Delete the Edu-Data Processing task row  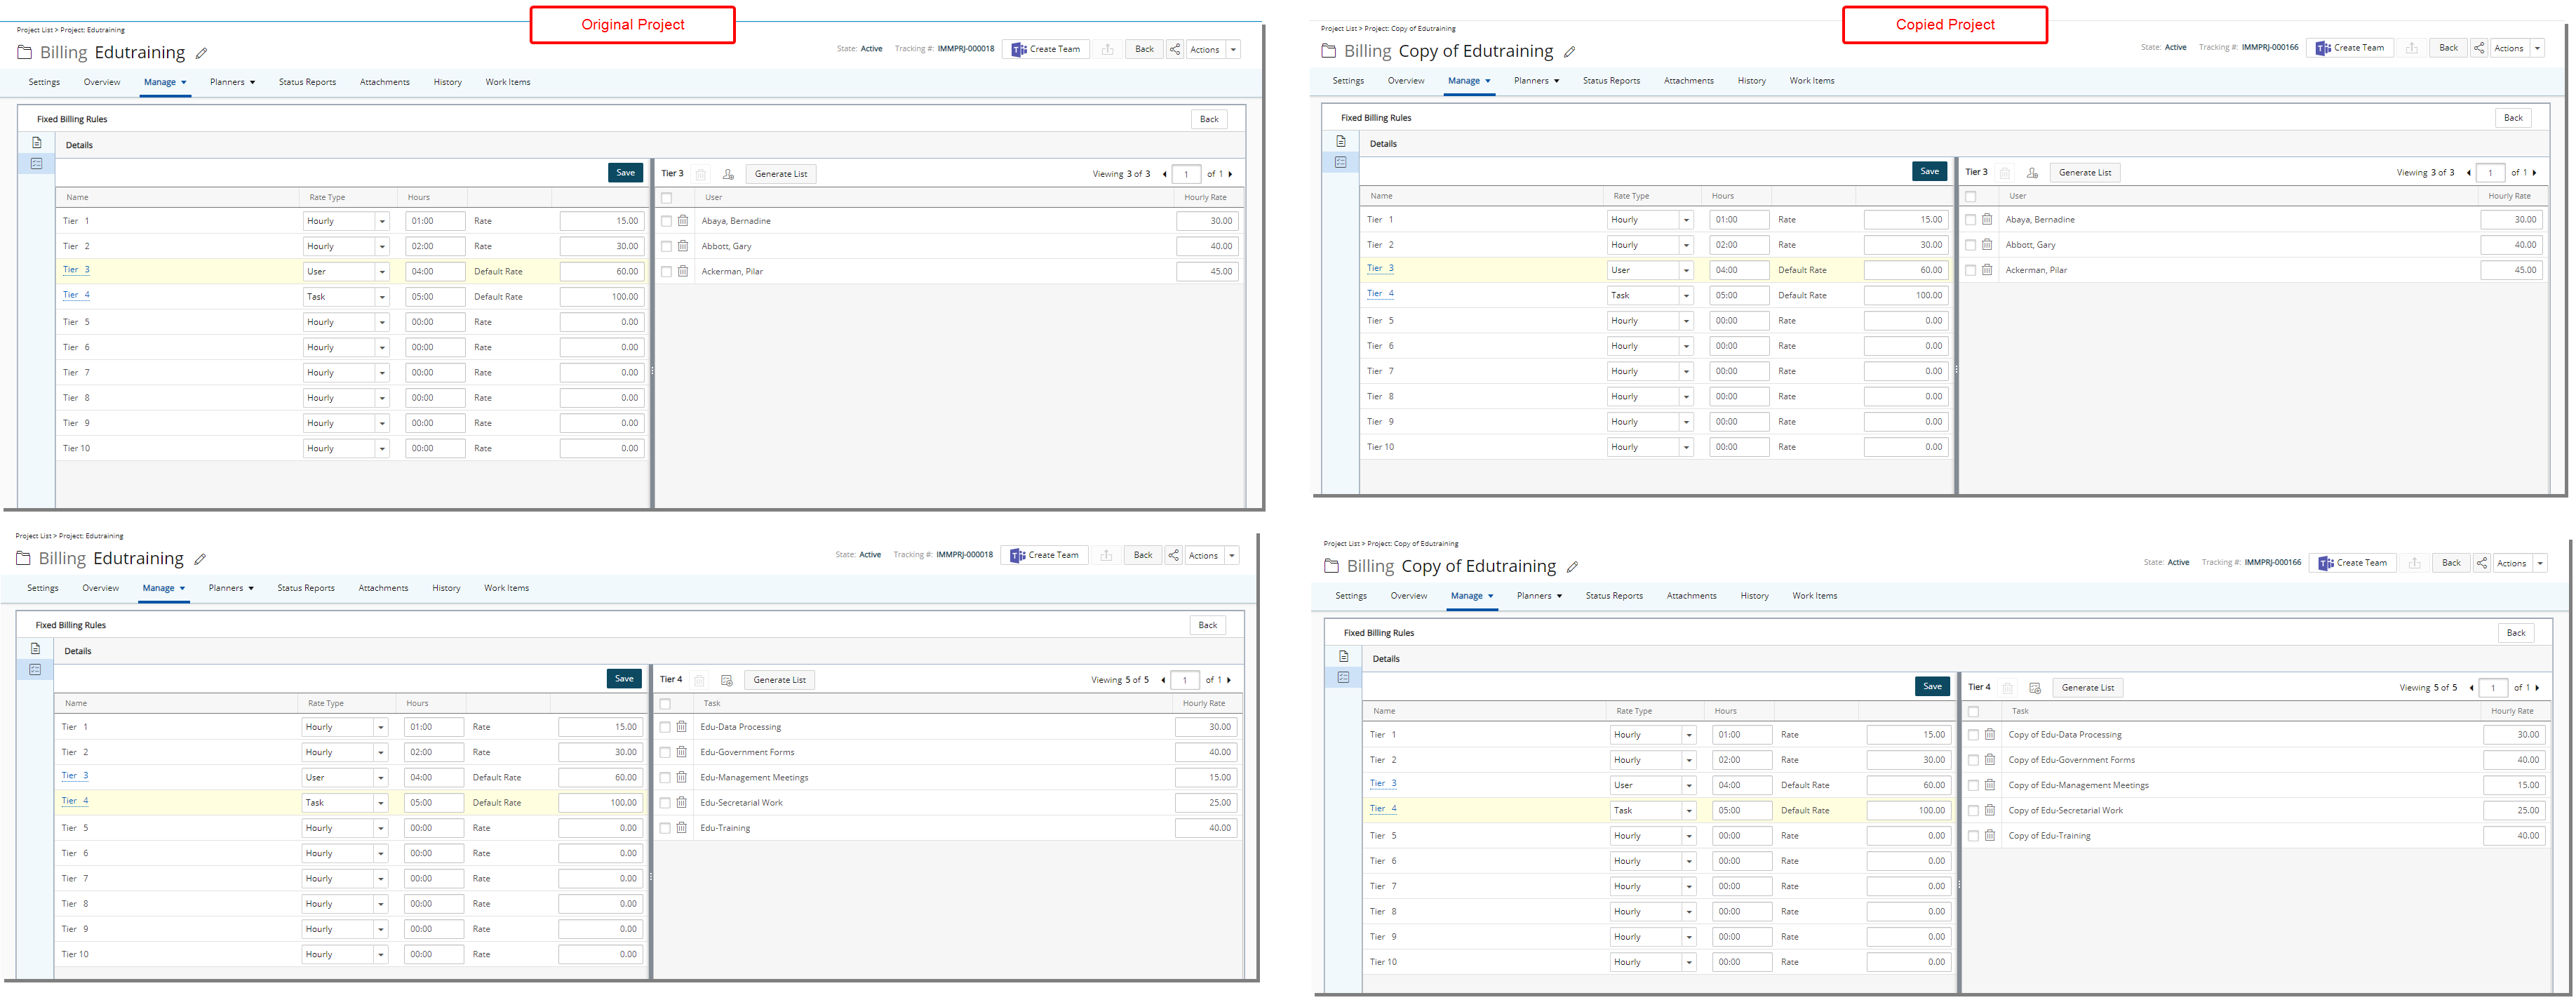(682, 727)
